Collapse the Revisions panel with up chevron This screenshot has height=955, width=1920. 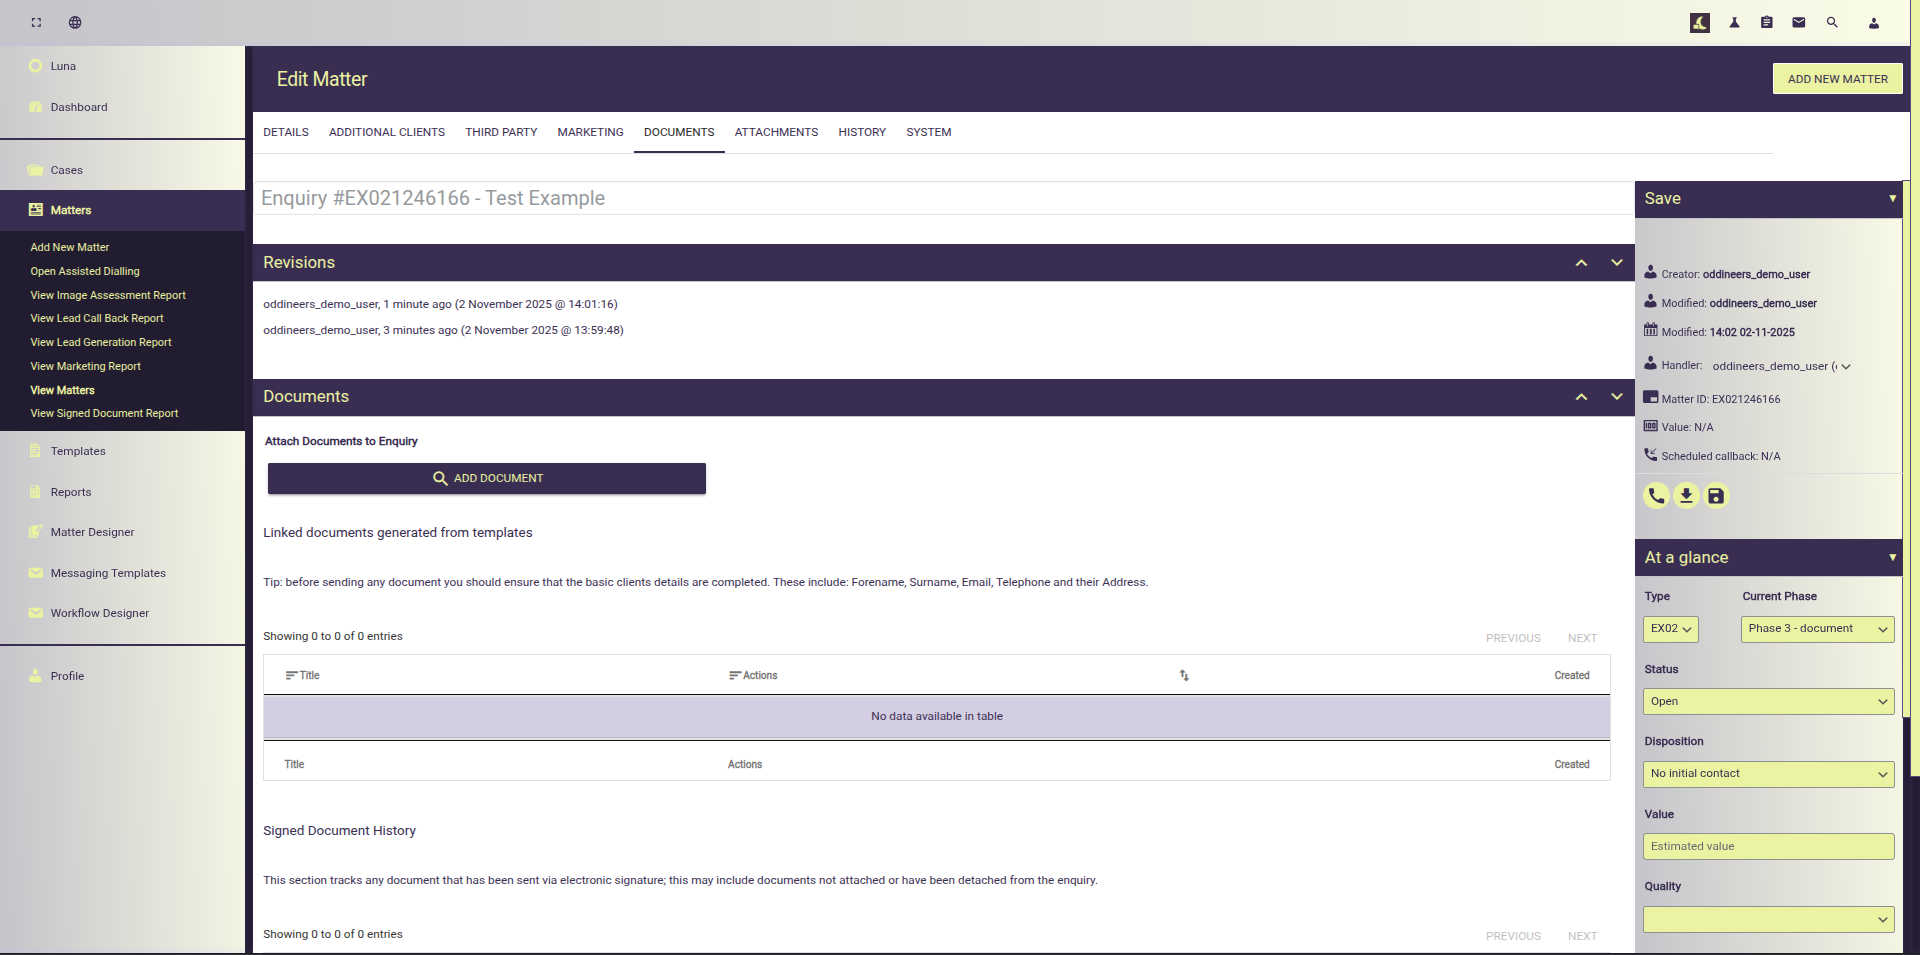(x=1581, y=263)
